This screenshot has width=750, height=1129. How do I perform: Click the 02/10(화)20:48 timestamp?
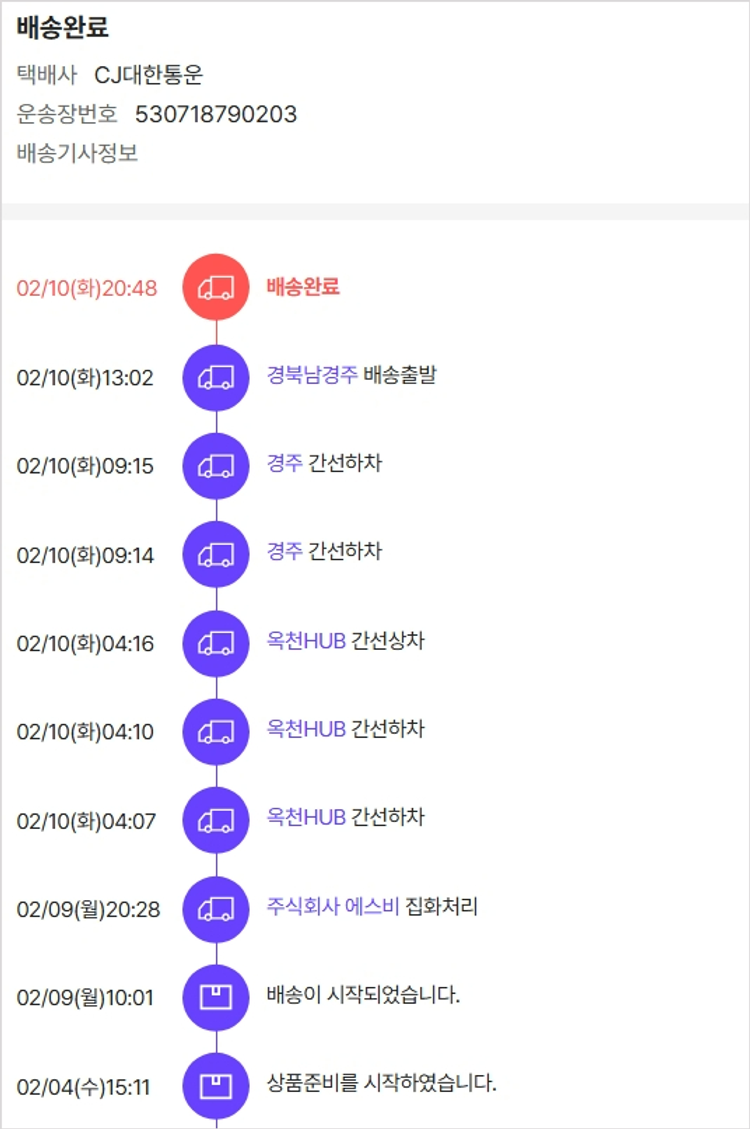click(87, 289)
